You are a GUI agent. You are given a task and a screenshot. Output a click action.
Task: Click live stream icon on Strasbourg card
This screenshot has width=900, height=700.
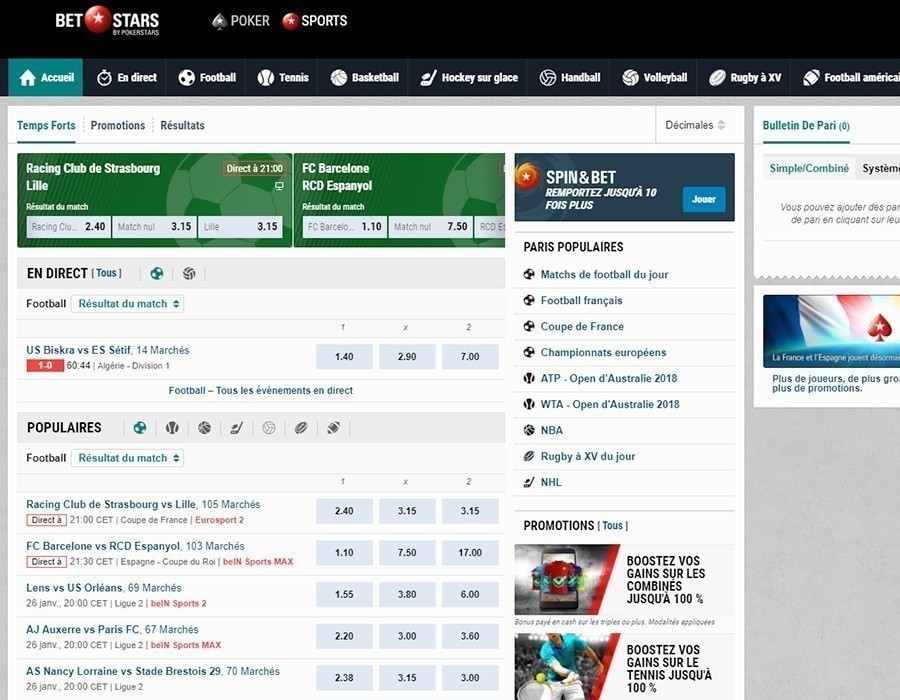pyautogui.click(x=279, y=186)
